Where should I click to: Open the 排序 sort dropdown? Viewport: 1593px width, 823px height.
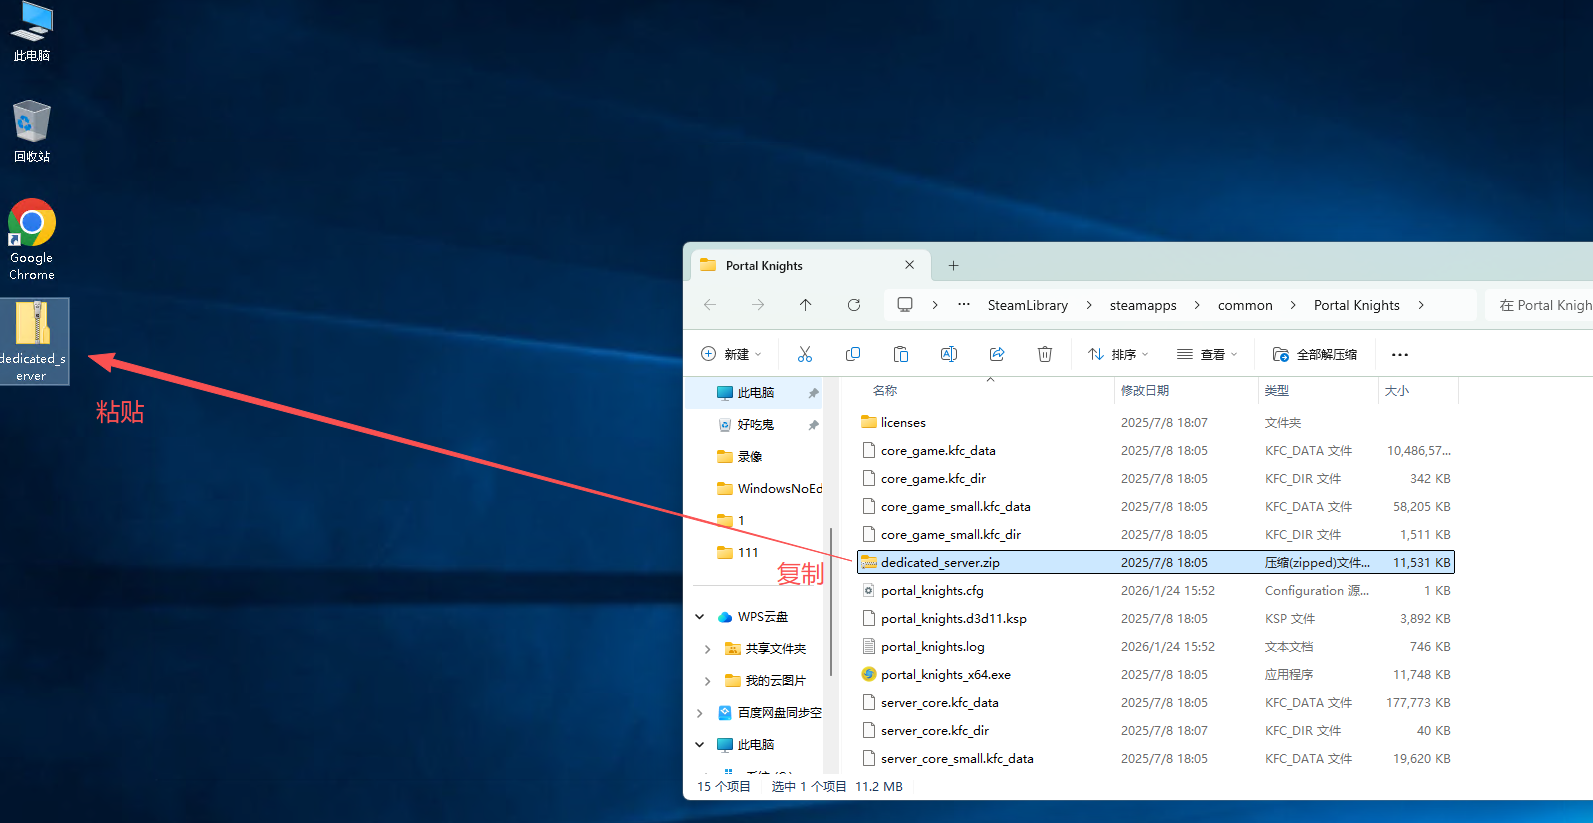tap(1118, 354)
